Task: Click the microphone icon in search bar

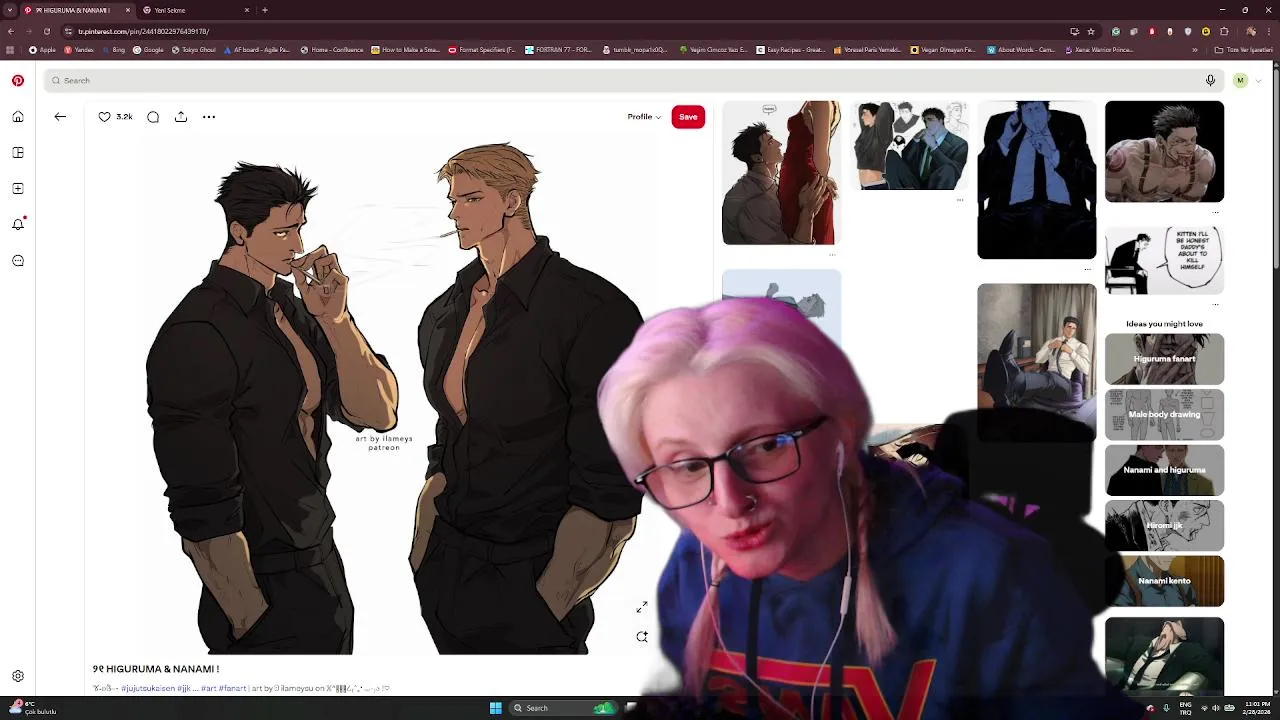Action: [1210, 80]
